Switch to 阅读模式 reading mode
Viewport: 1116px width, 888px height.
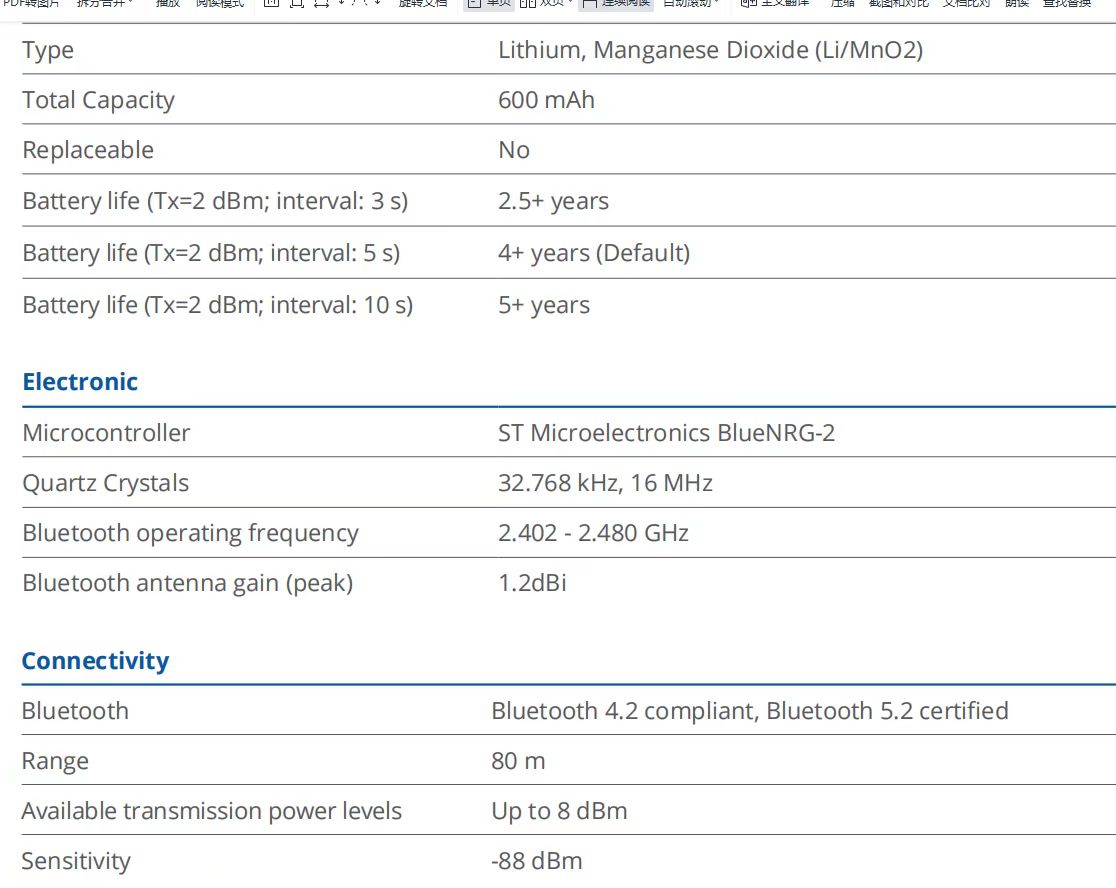tap(219, 3)
